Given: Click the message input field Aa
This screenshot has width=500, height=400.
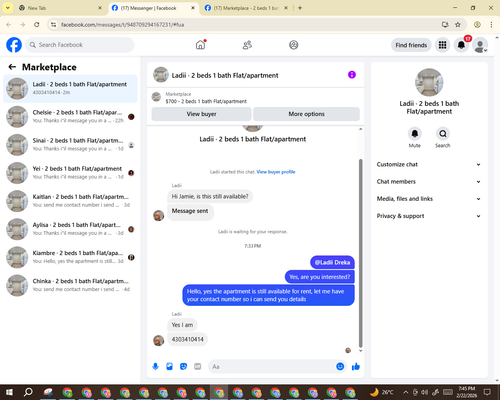Looking at the screenshot, I should click(x=272, y=367).
